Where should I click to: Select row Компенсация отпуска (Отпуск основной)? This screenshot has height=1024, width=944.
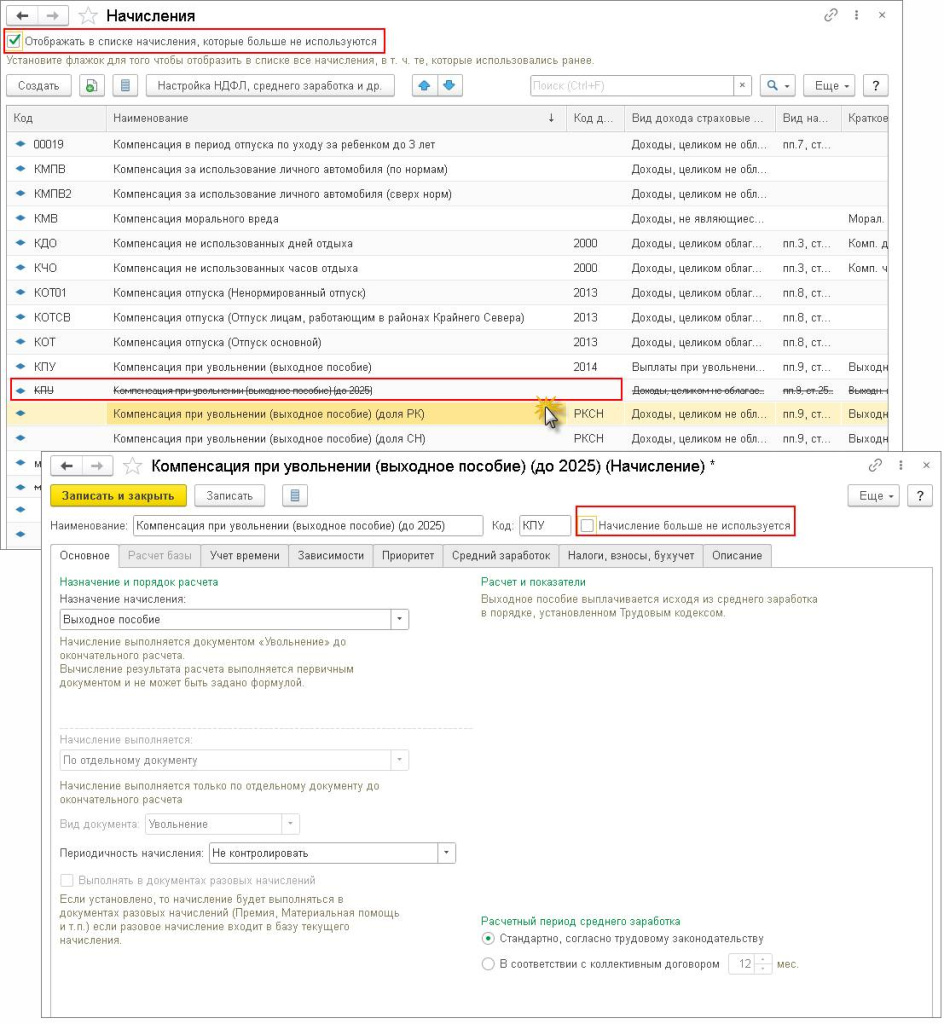448,342
